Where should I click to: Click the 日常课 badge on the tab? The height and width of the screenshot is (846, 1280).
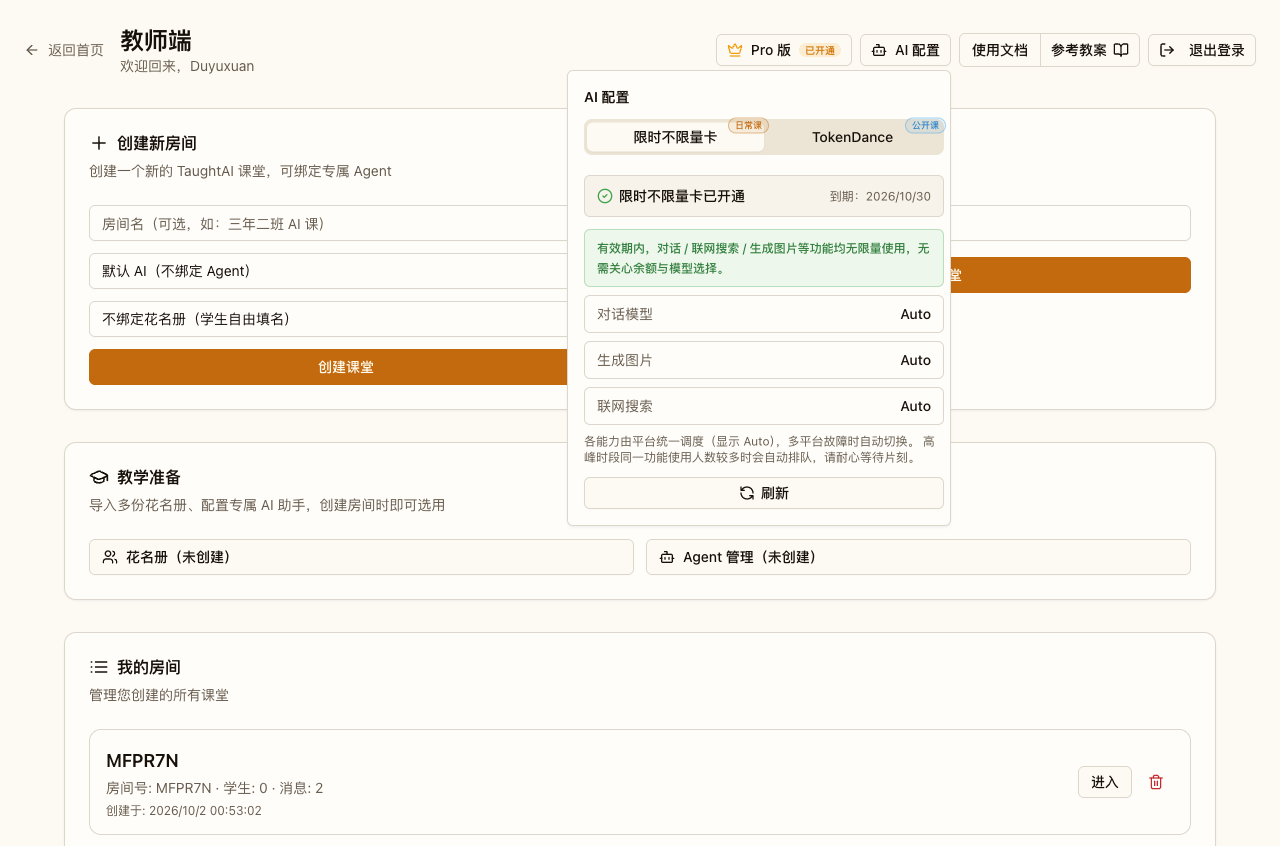point(748,125)
